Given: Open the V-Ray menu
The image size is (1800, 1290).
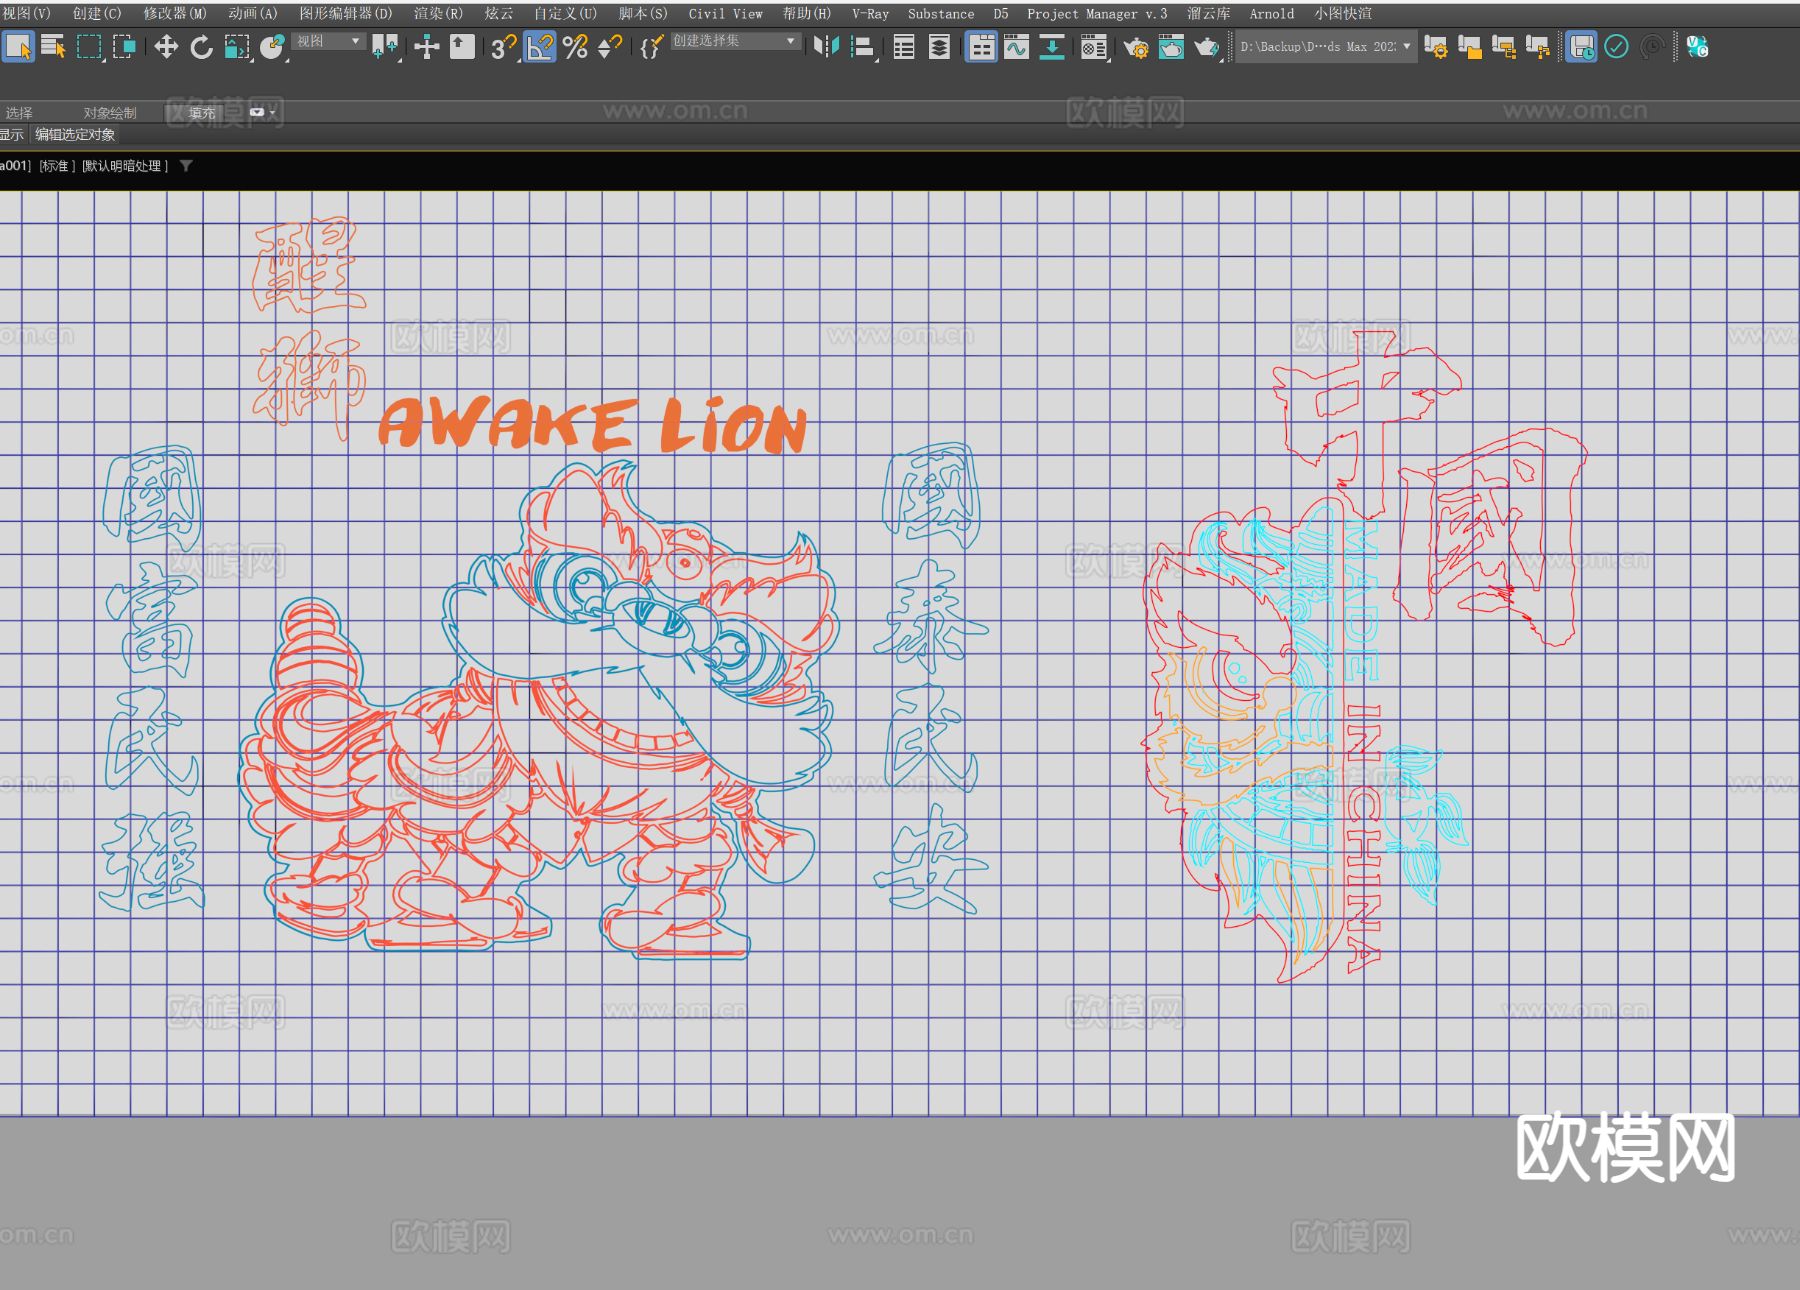Looking at the screenshot, I should [870, 13].
